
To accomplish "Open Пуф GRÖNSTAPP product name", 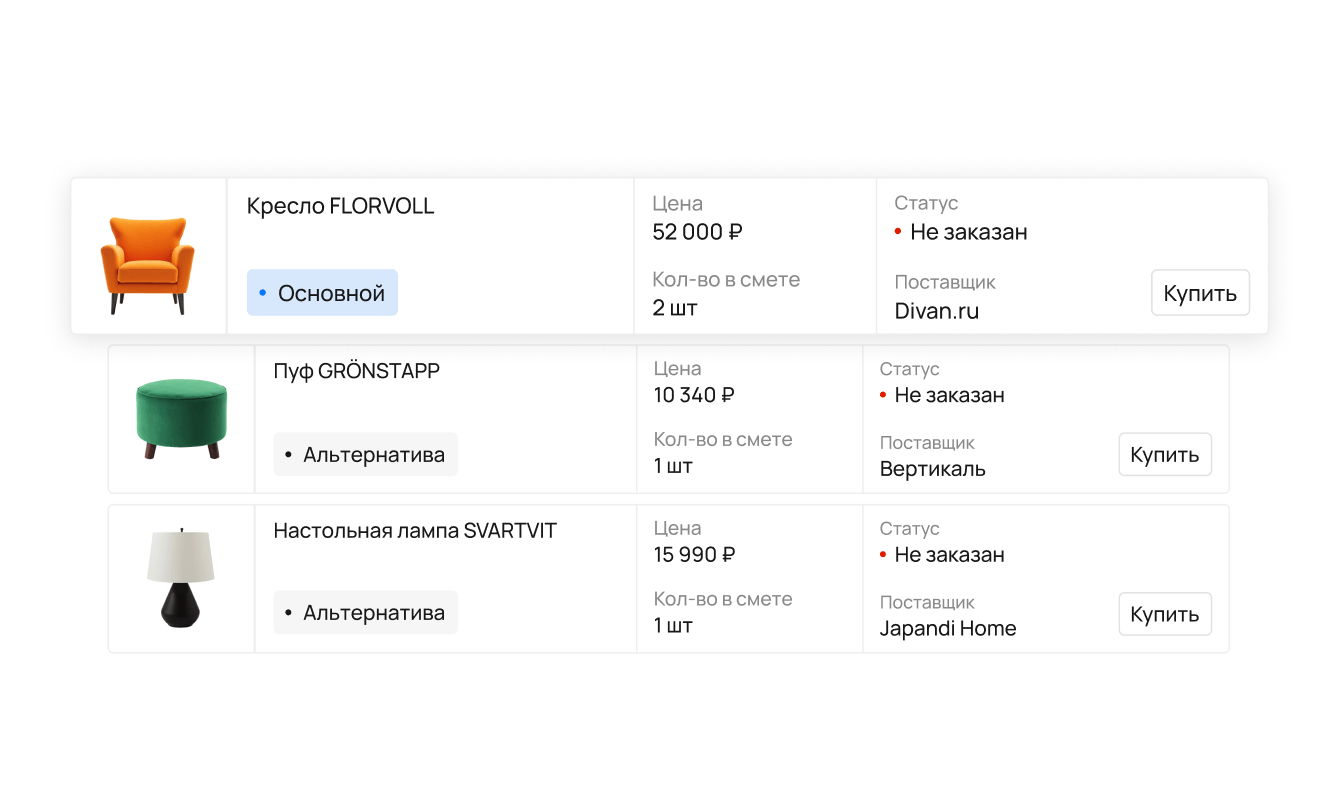I will [x=356, y=371].
